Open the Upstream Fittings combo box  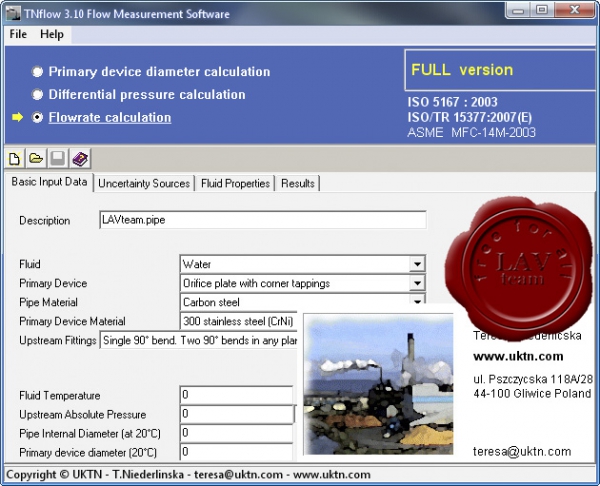[198, 340]
